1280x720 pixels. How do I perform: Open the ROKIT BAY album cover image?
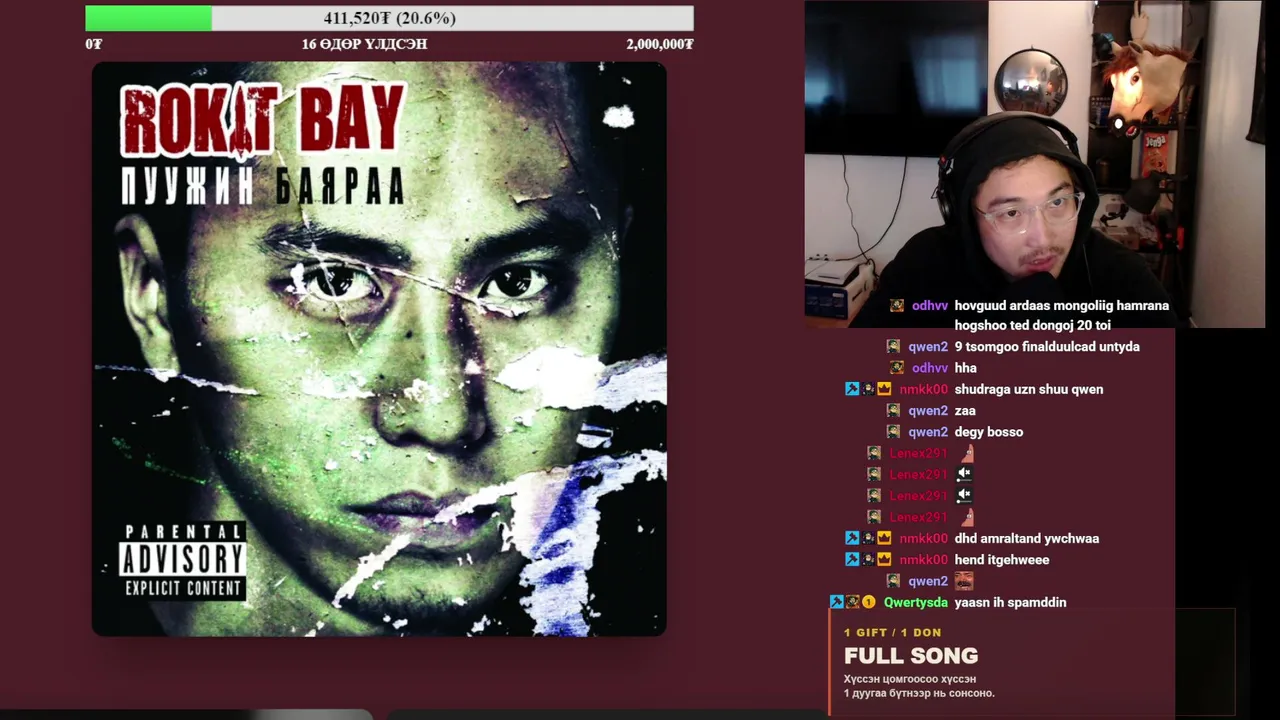[x=379, y=349]
